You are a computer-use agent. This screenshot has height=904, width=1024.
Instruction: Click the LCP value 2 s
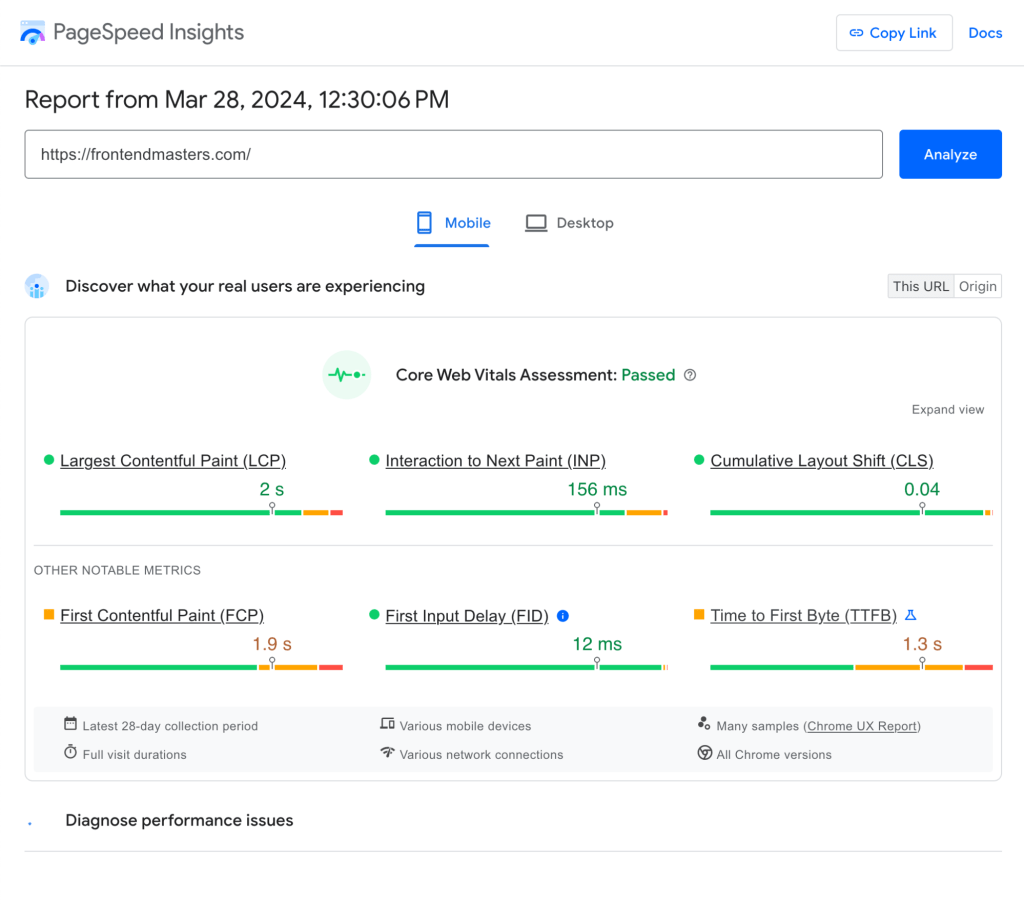click(272, 489)
